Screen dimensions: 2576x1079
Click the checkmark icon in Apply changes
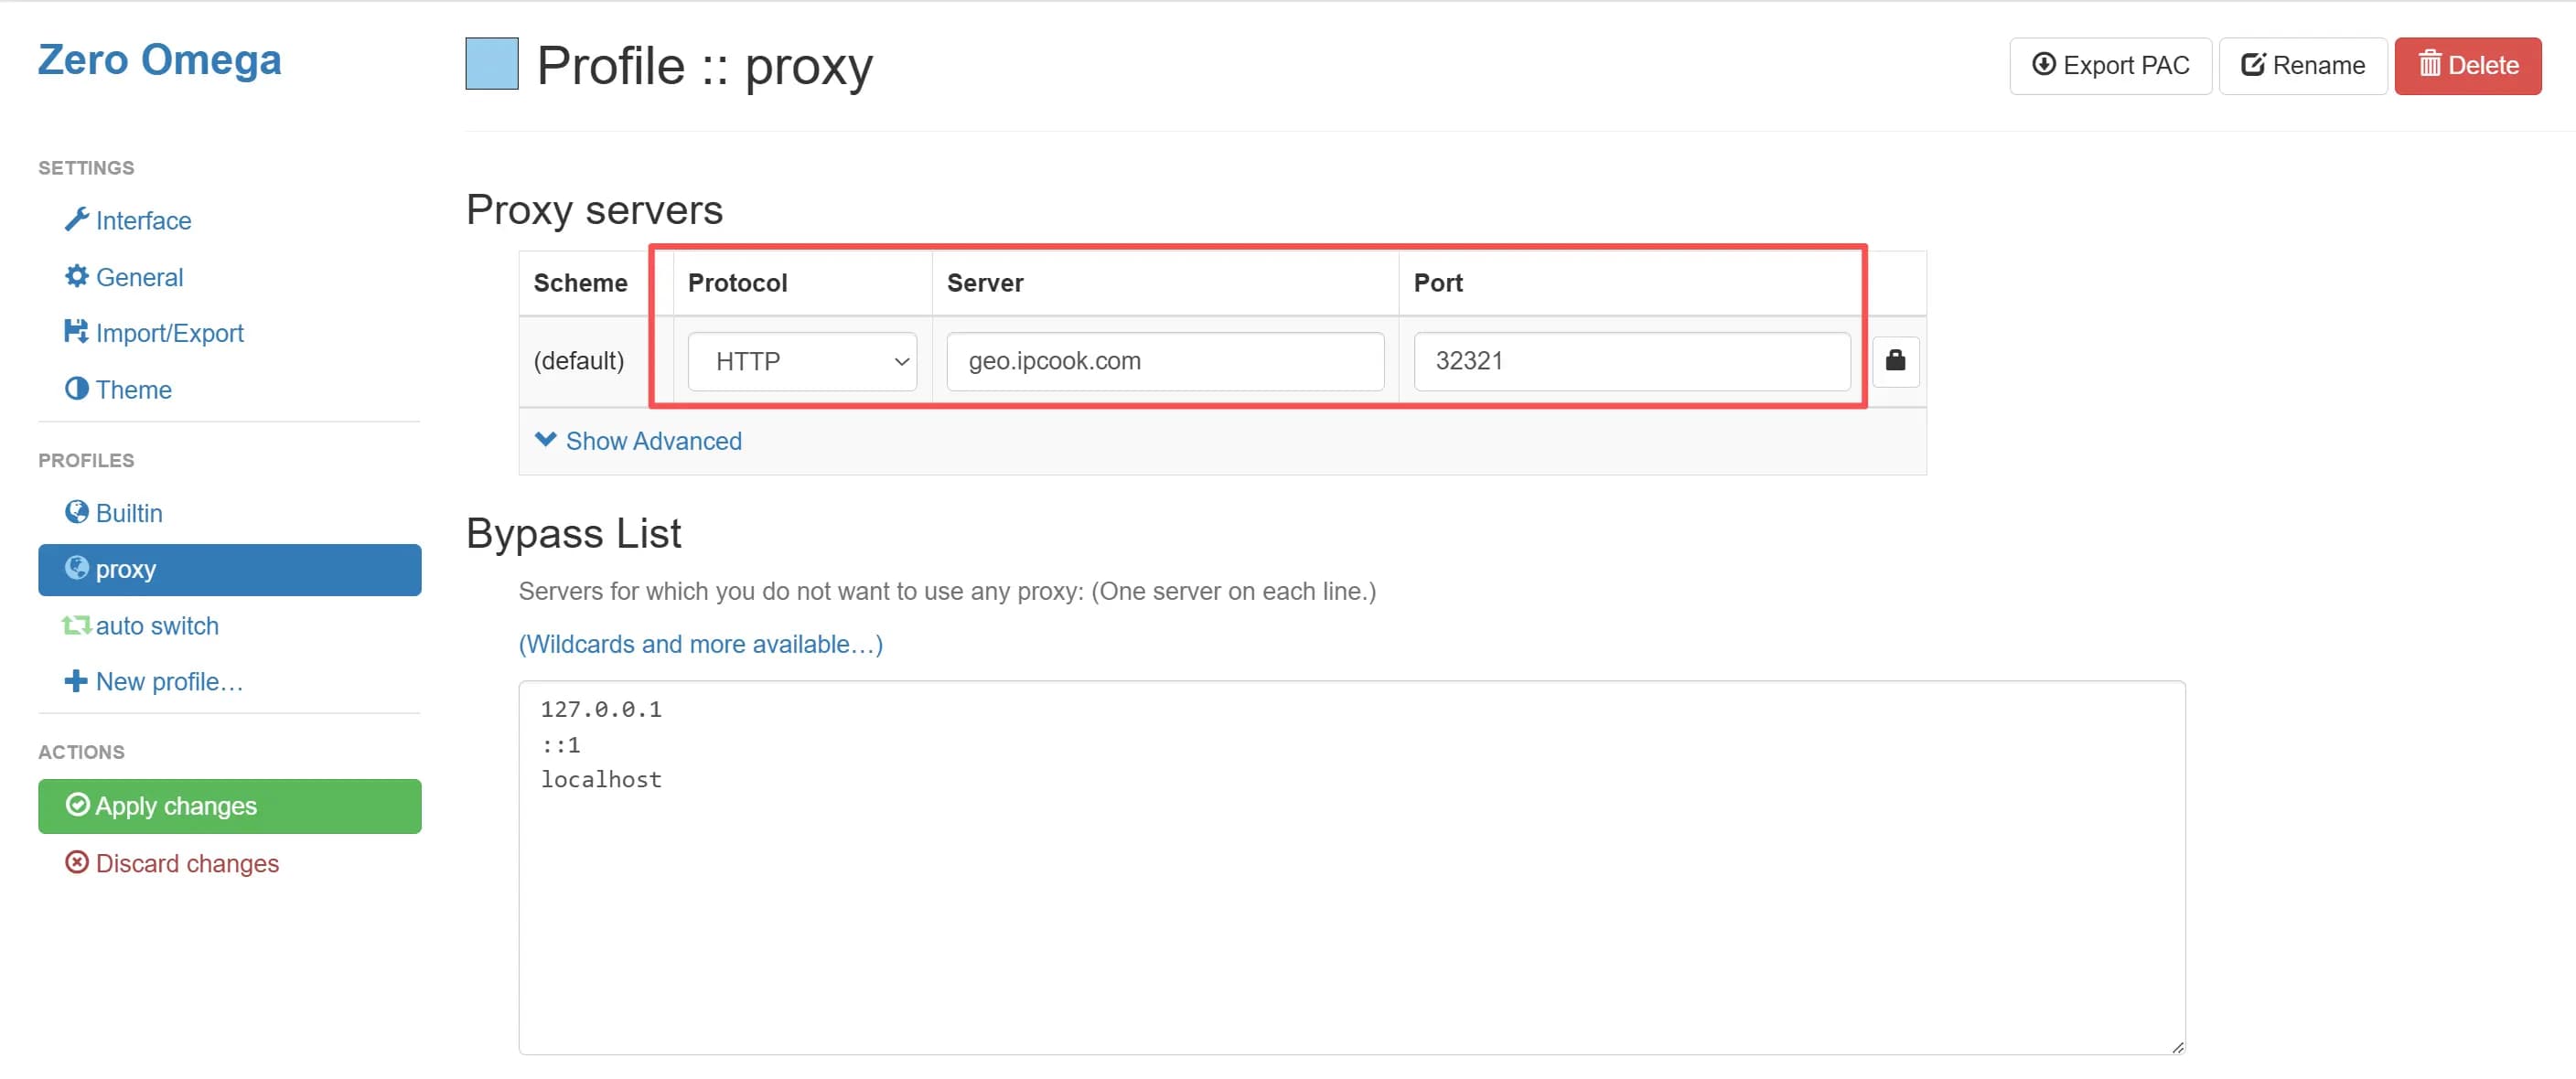pos(77,805)
